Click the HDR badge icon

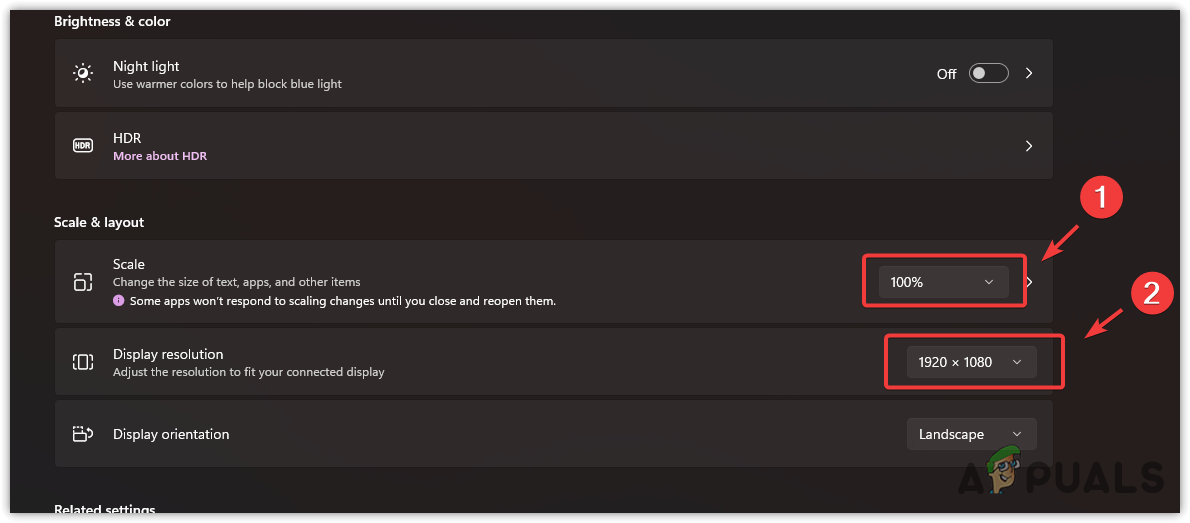point(83,146)
